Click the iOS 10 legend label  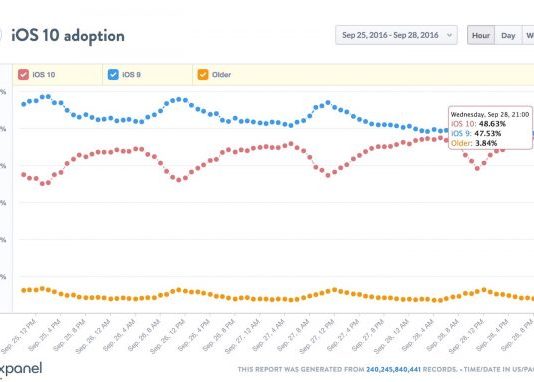tap(44, 75)
